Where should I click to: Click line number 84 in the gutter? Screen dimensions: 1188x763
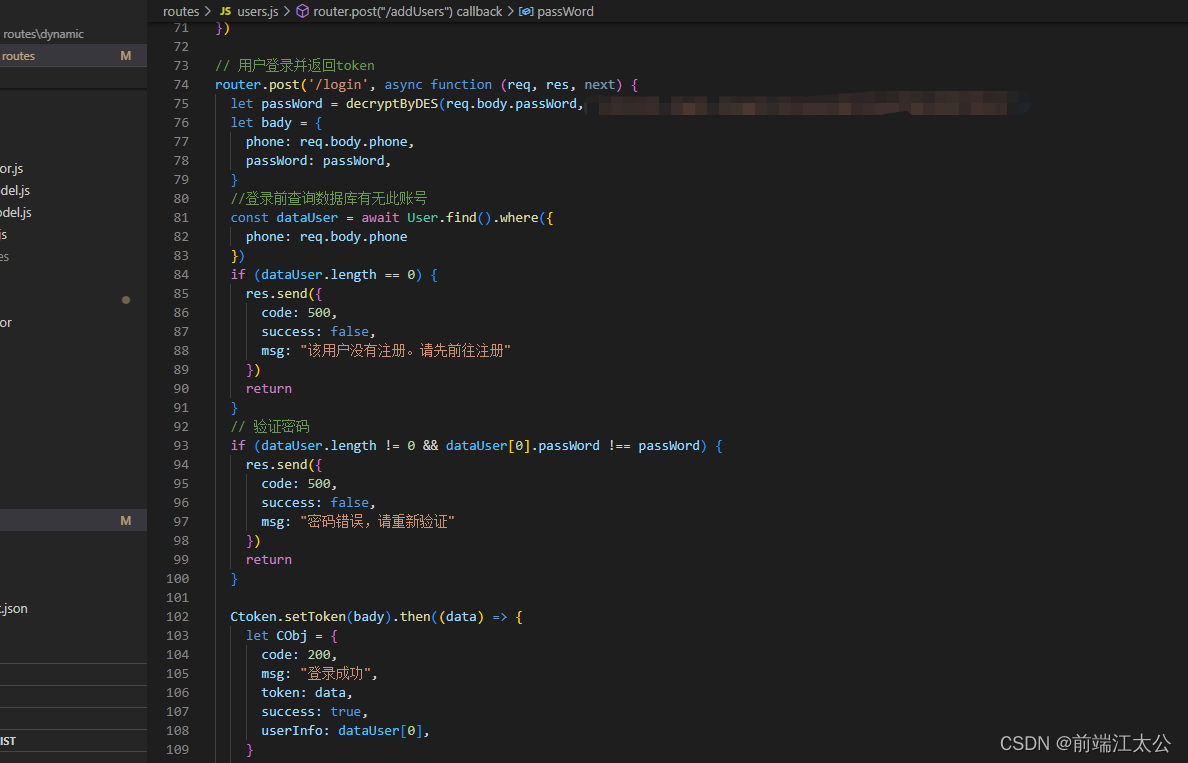(180, 275)
